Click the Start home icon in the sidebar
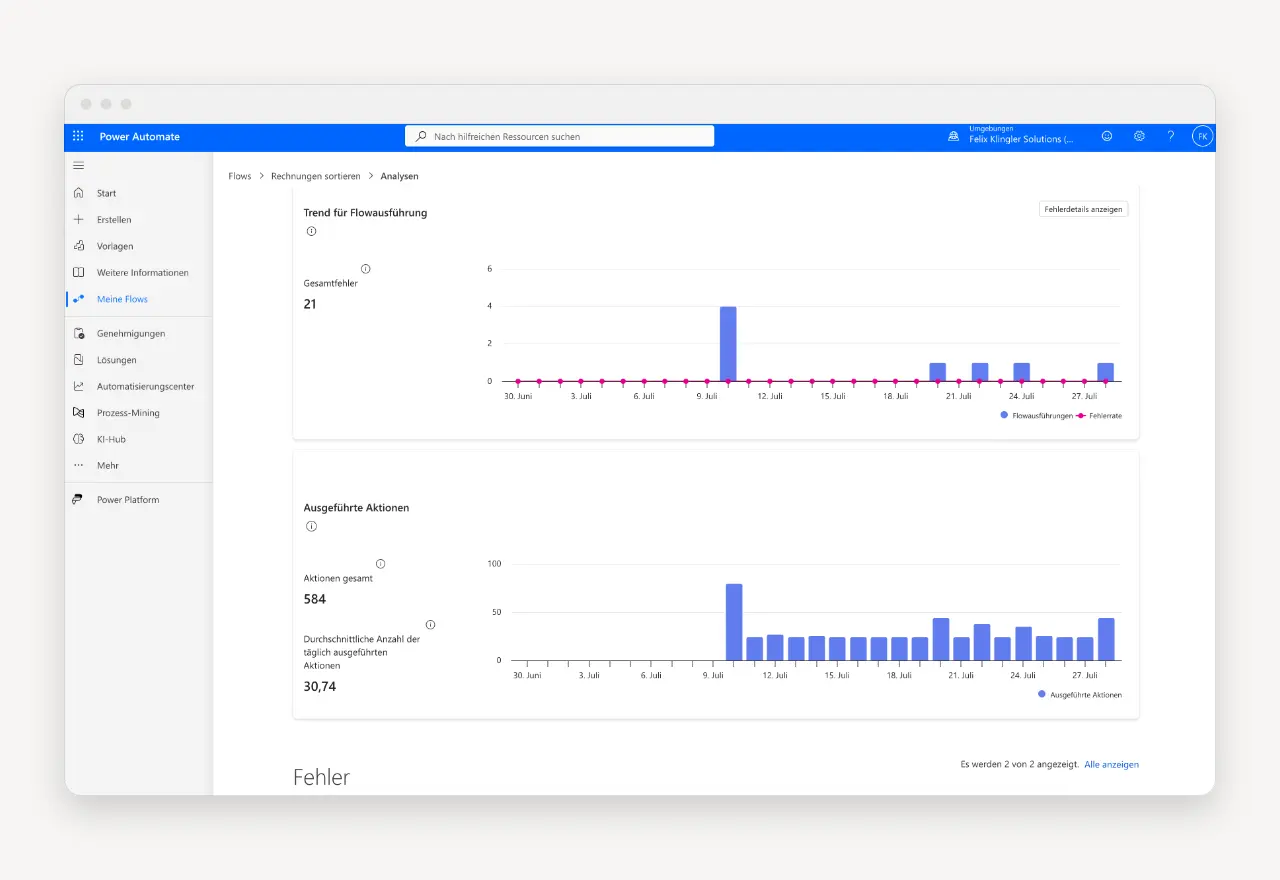1280x880 pixels. click(x=78, y=193)
